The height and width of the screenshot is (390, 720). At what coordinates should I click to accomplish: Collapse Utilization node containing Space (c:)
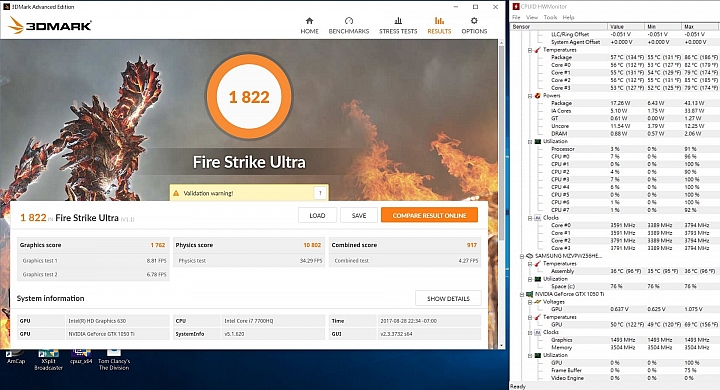(x=530, y=279)
